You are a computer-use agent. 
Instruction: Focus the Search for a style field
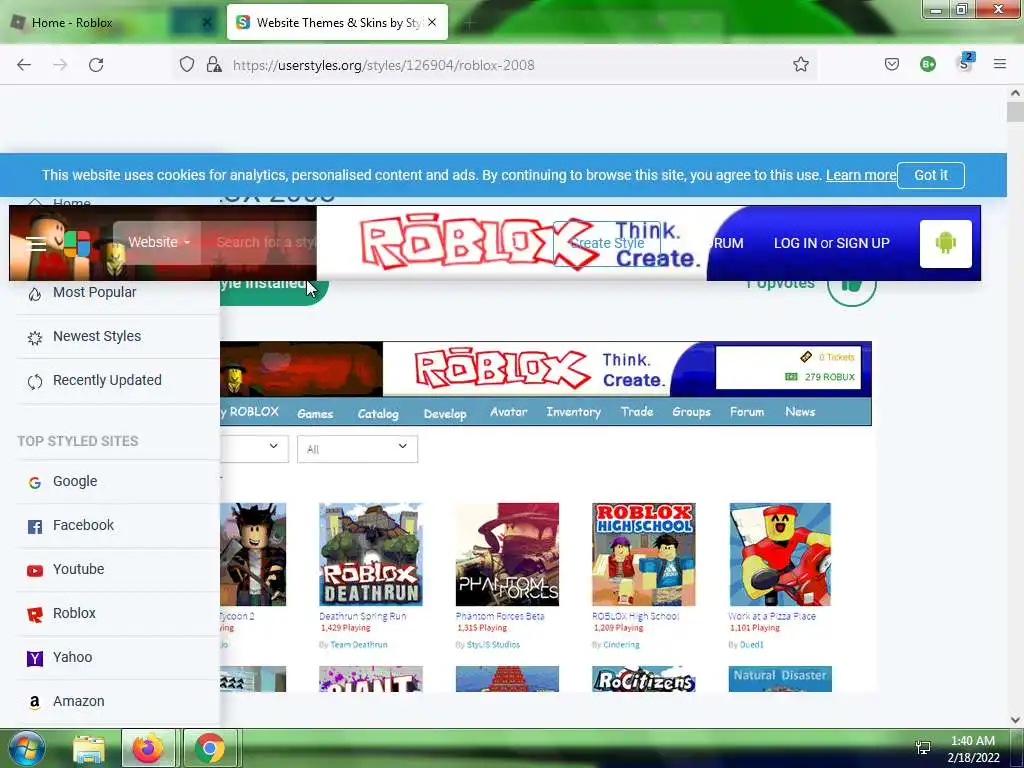pos(265,242)
